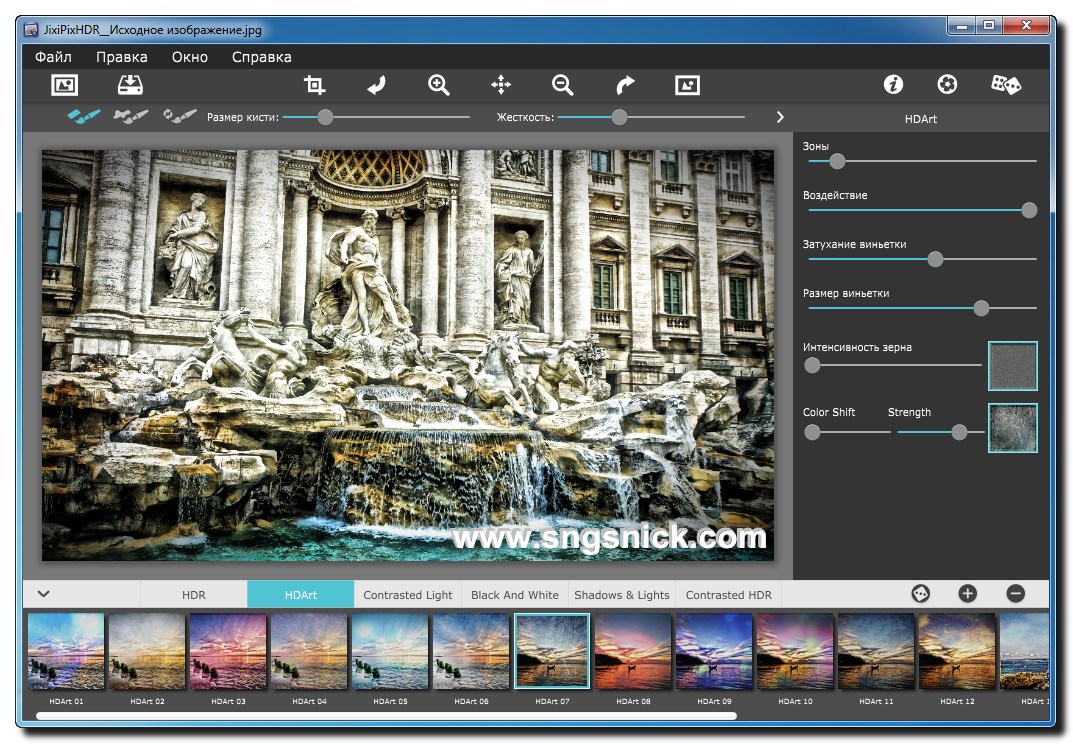The width and height of the screenshot is (1073, 744).
Task: Switch to Contrasted Light tab
Action: (x=408, y=594)
